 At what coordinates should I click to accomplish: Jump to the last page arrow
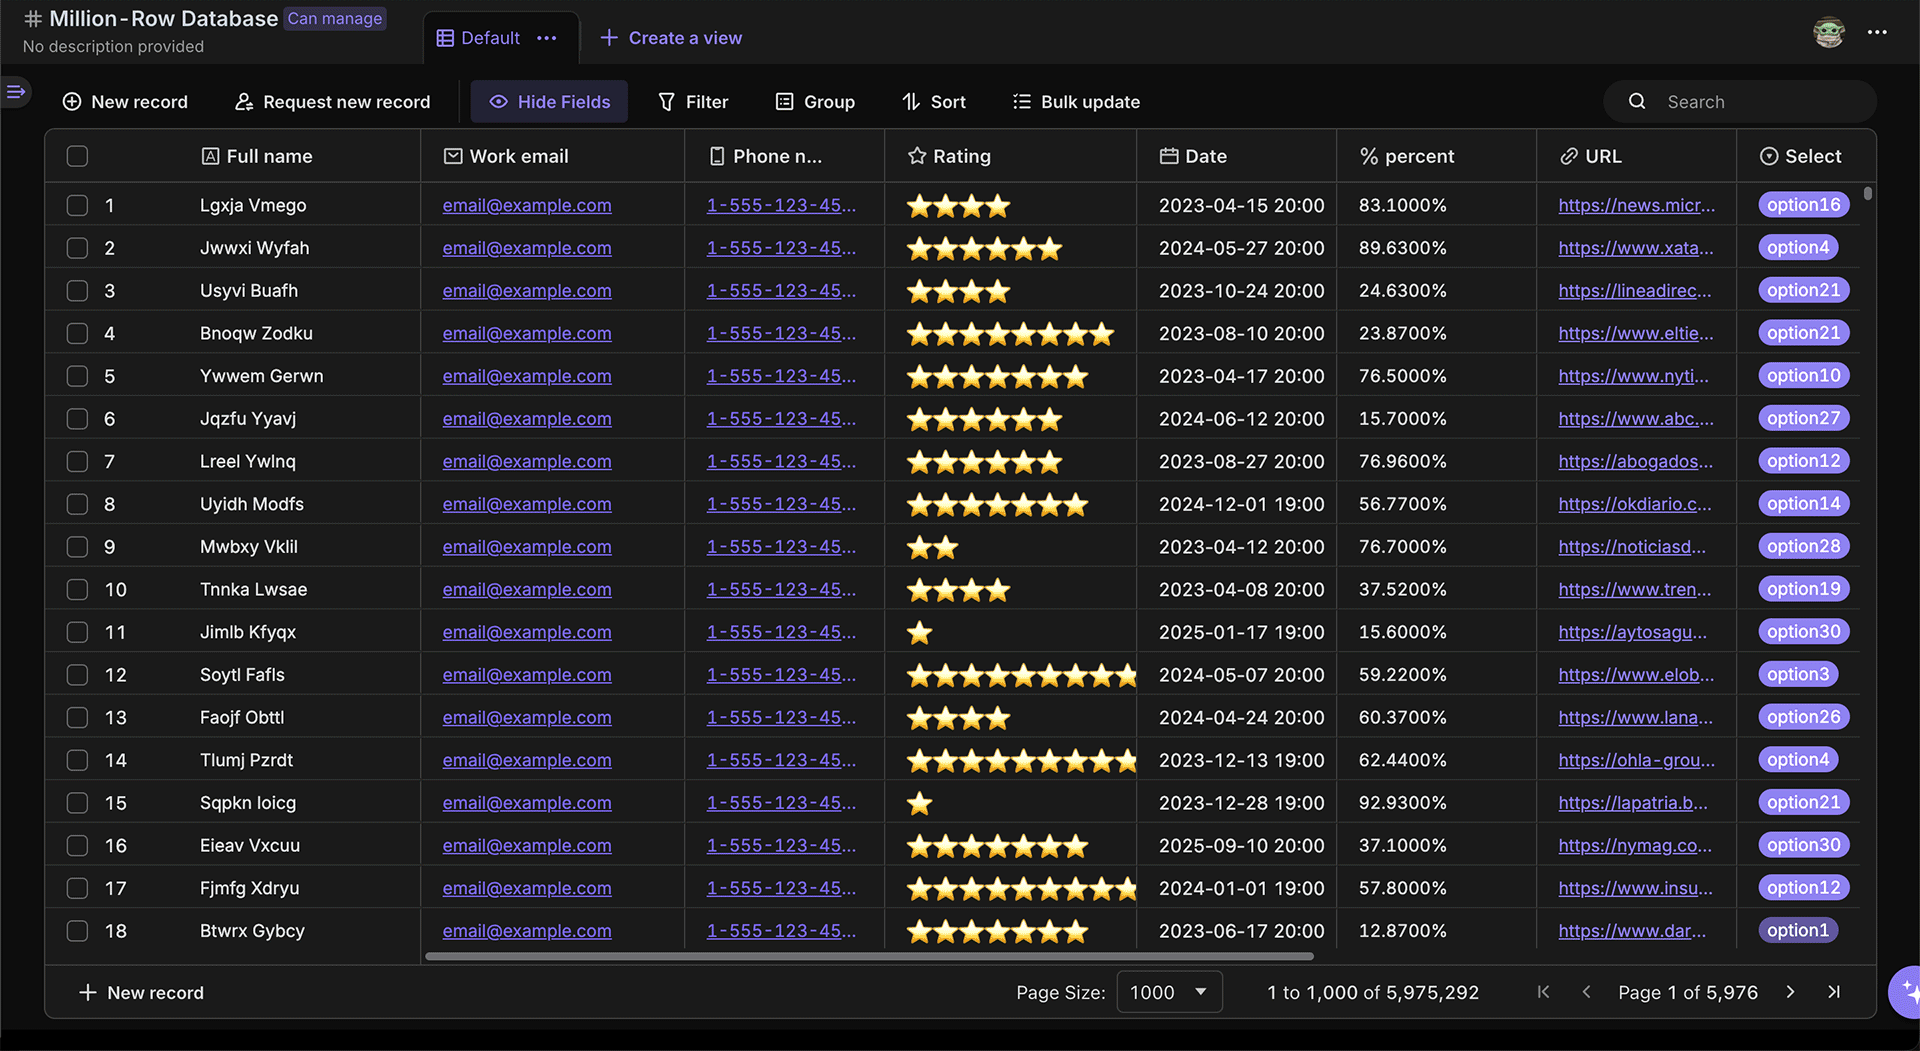pos(1834,992)
